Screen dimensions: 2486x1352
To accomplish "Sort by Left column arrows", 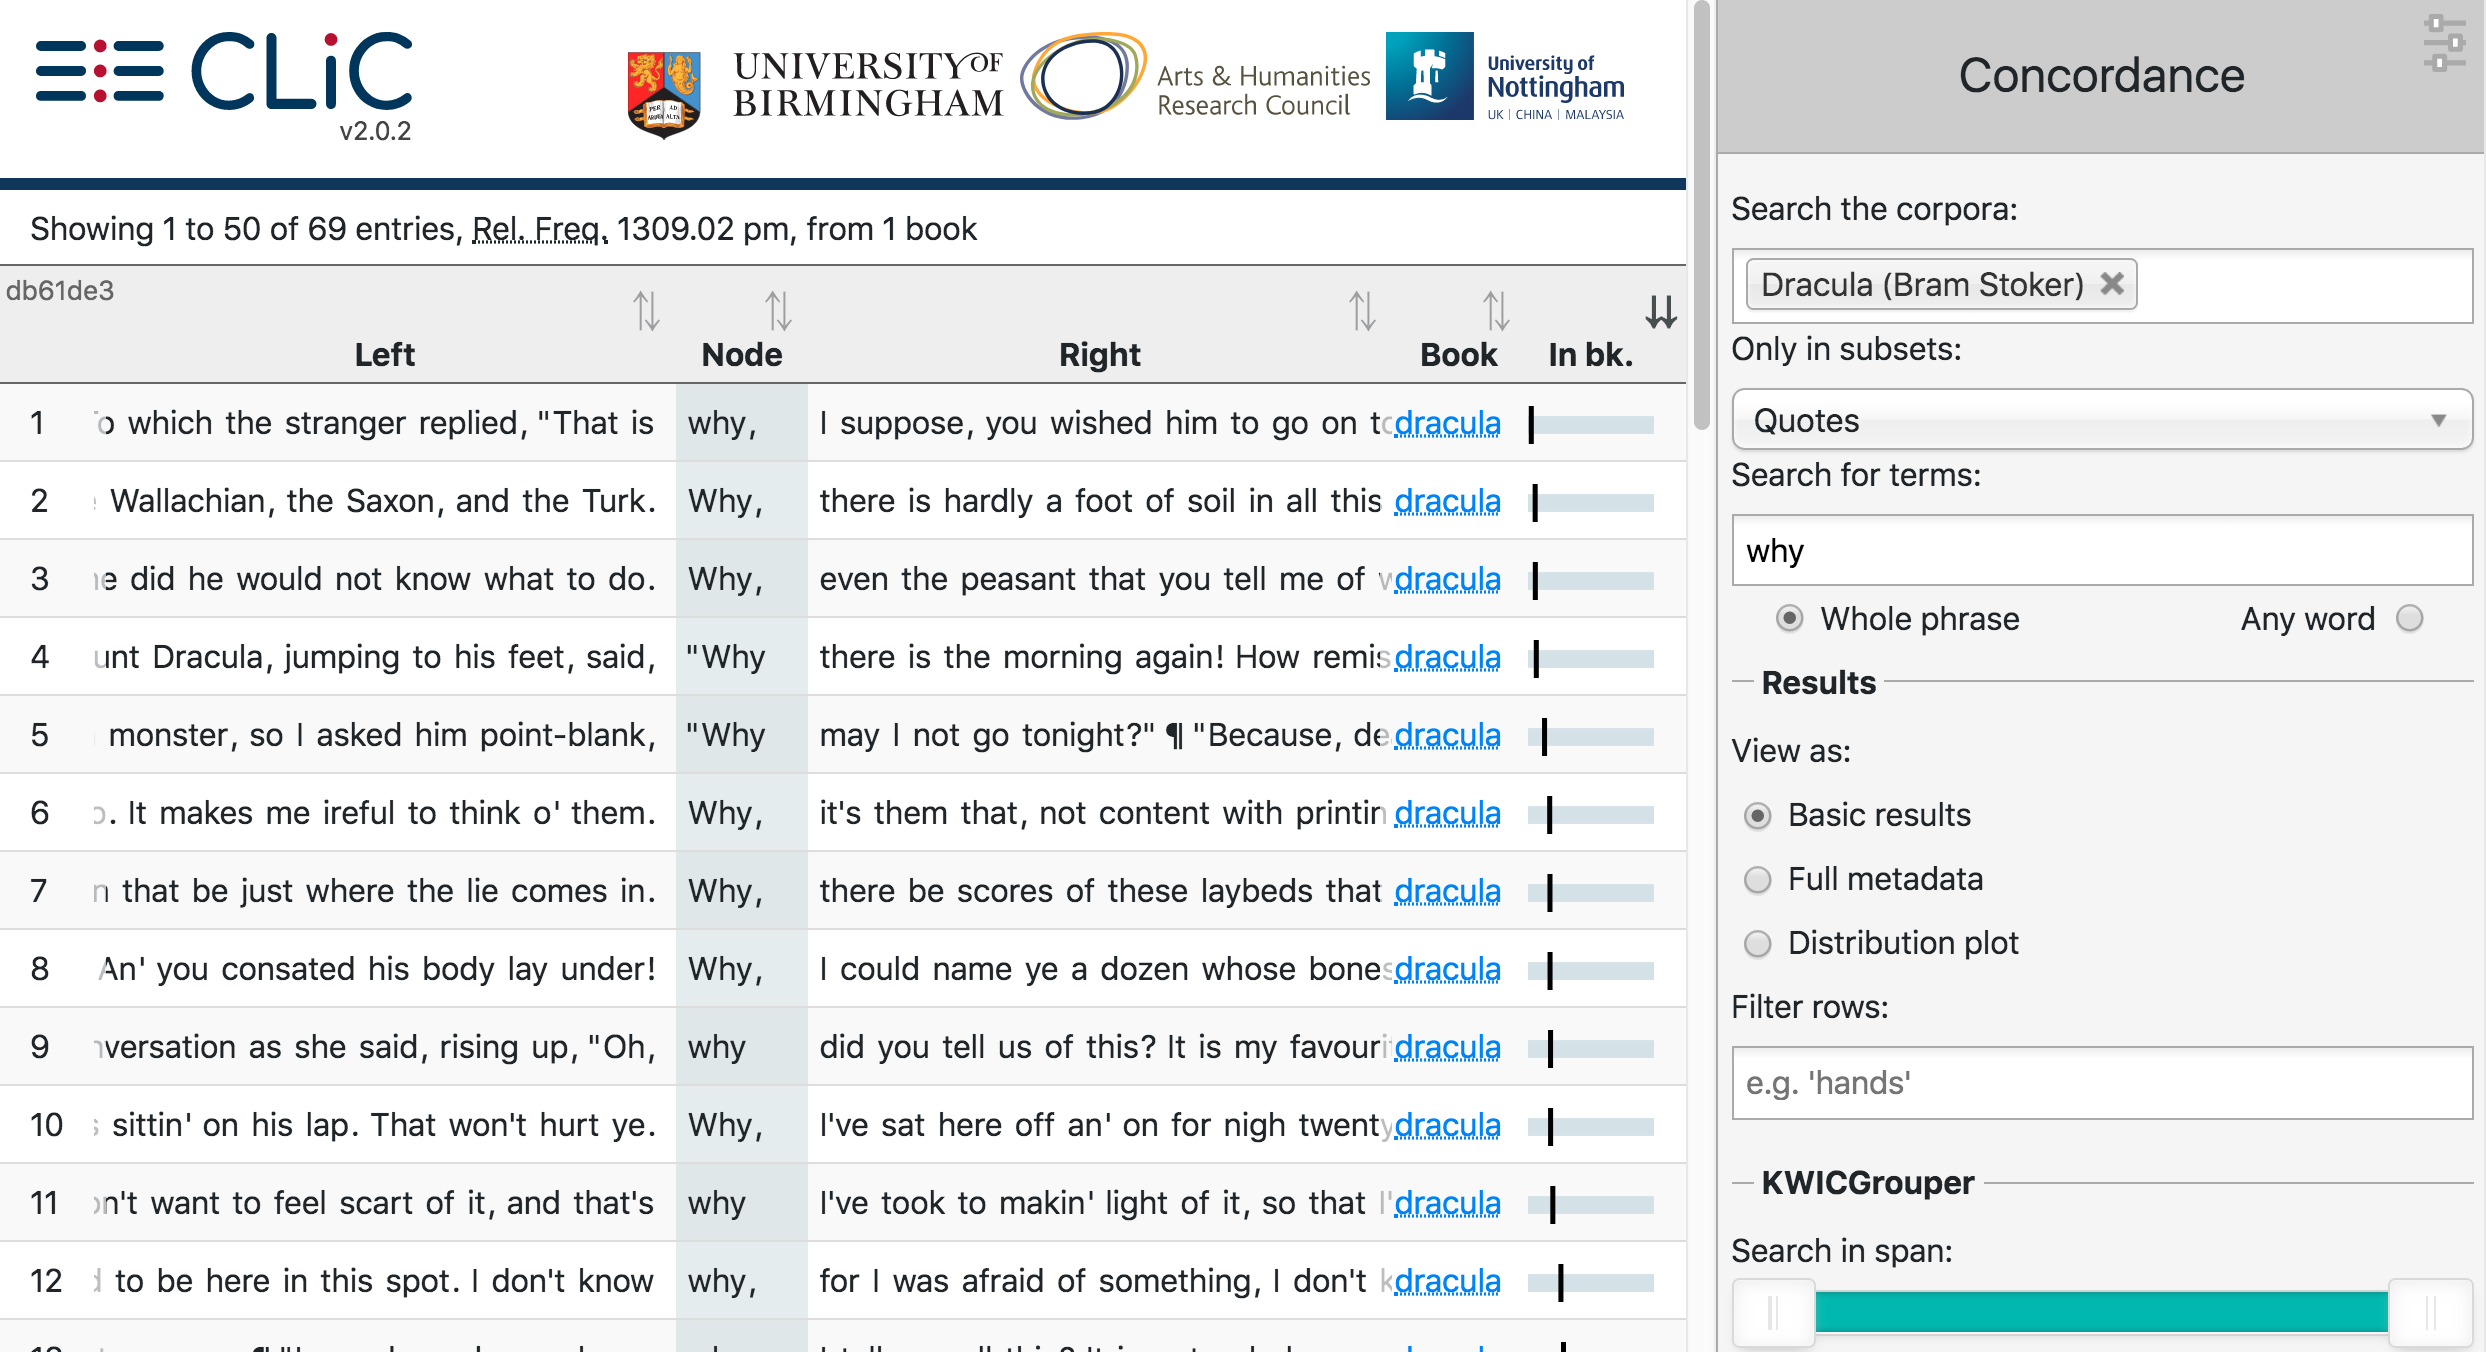I will pyautogui.click(x=647, y=311).
